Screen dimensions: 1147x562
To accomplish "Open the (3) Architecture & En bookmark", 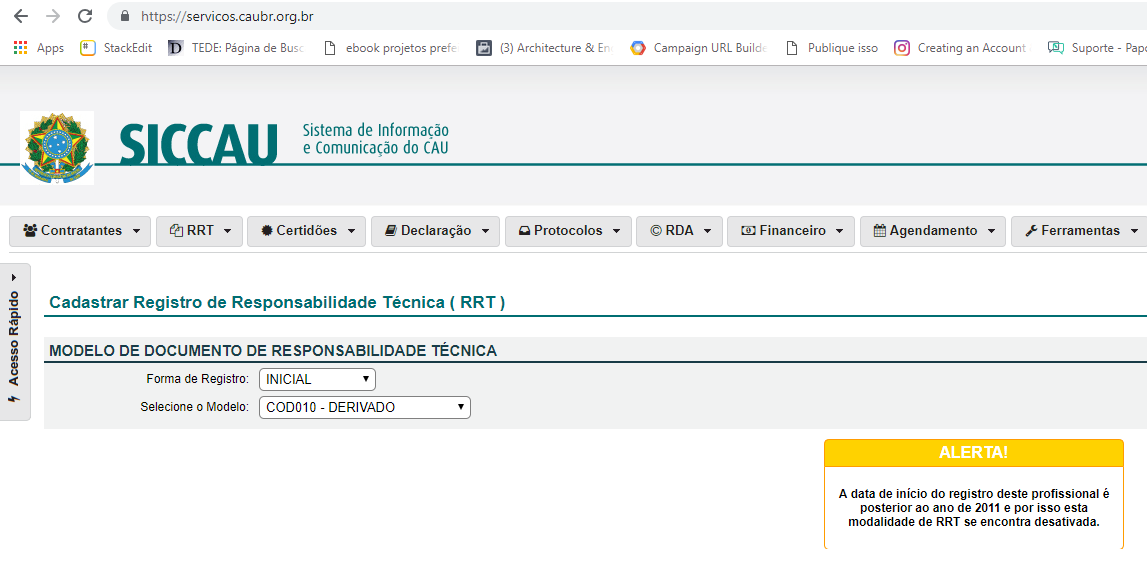I will tap(545, 48).
